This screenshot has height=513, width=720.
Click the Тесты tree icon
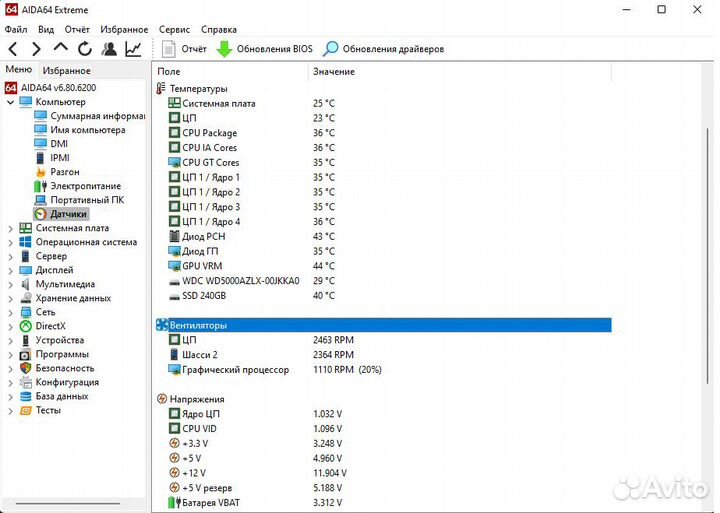26,411
